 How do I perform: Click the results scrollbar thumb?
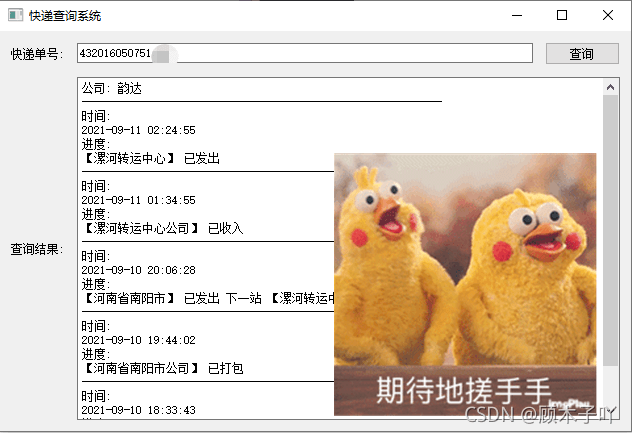pos(611,230)
